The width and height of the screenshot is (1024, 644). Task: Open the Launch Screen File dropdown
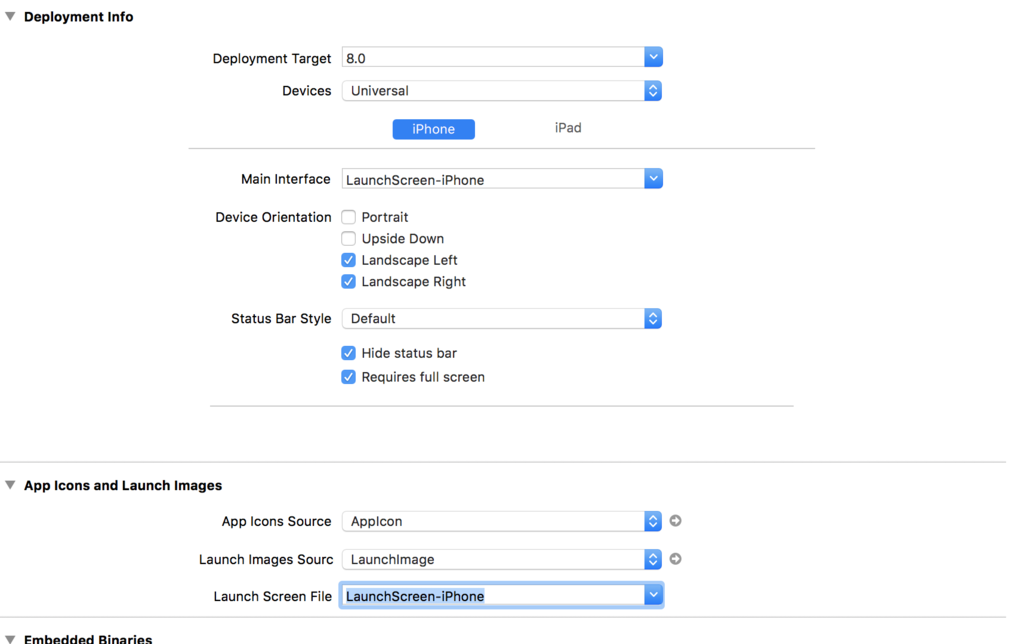(x=652, y=594)
